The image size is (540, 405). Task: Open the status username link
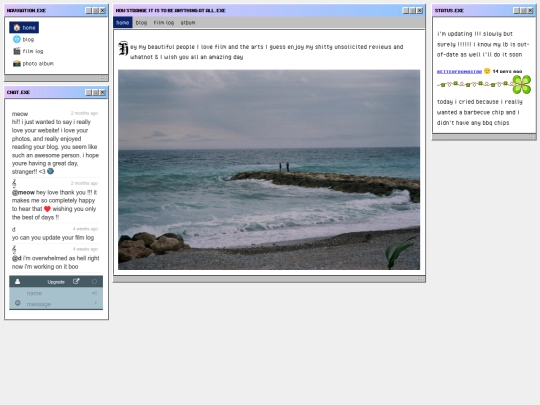(x=459, y=72)
